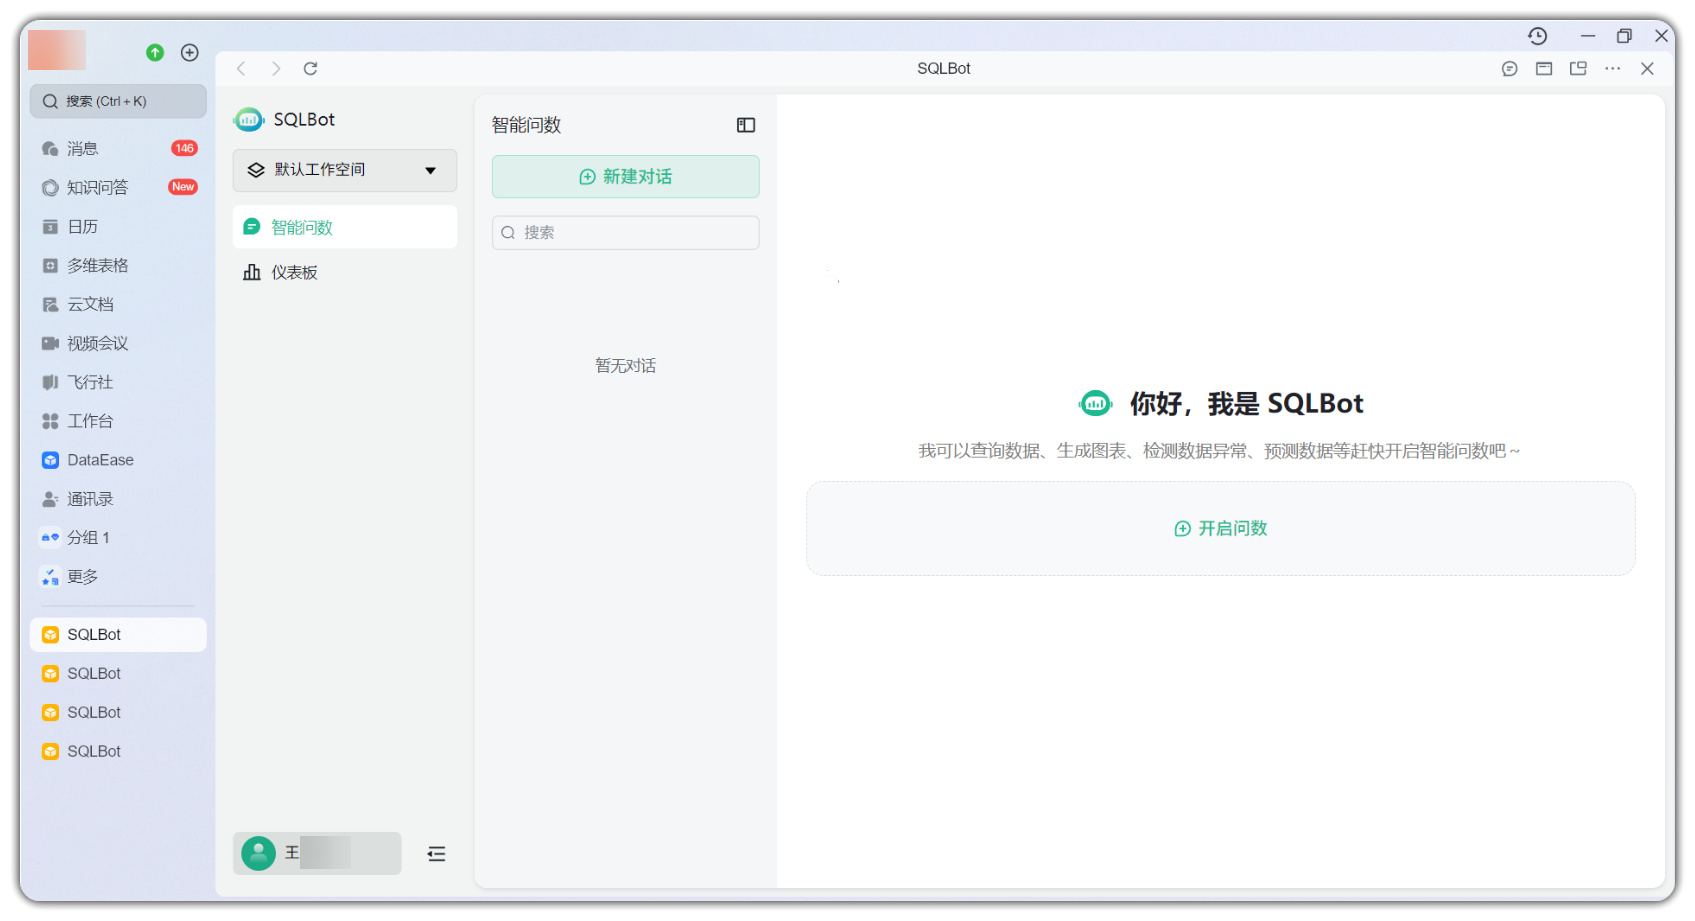Click the SQLBot chat search input field
This screenshot has height=921, width=1695.
(x=625, y=232)
